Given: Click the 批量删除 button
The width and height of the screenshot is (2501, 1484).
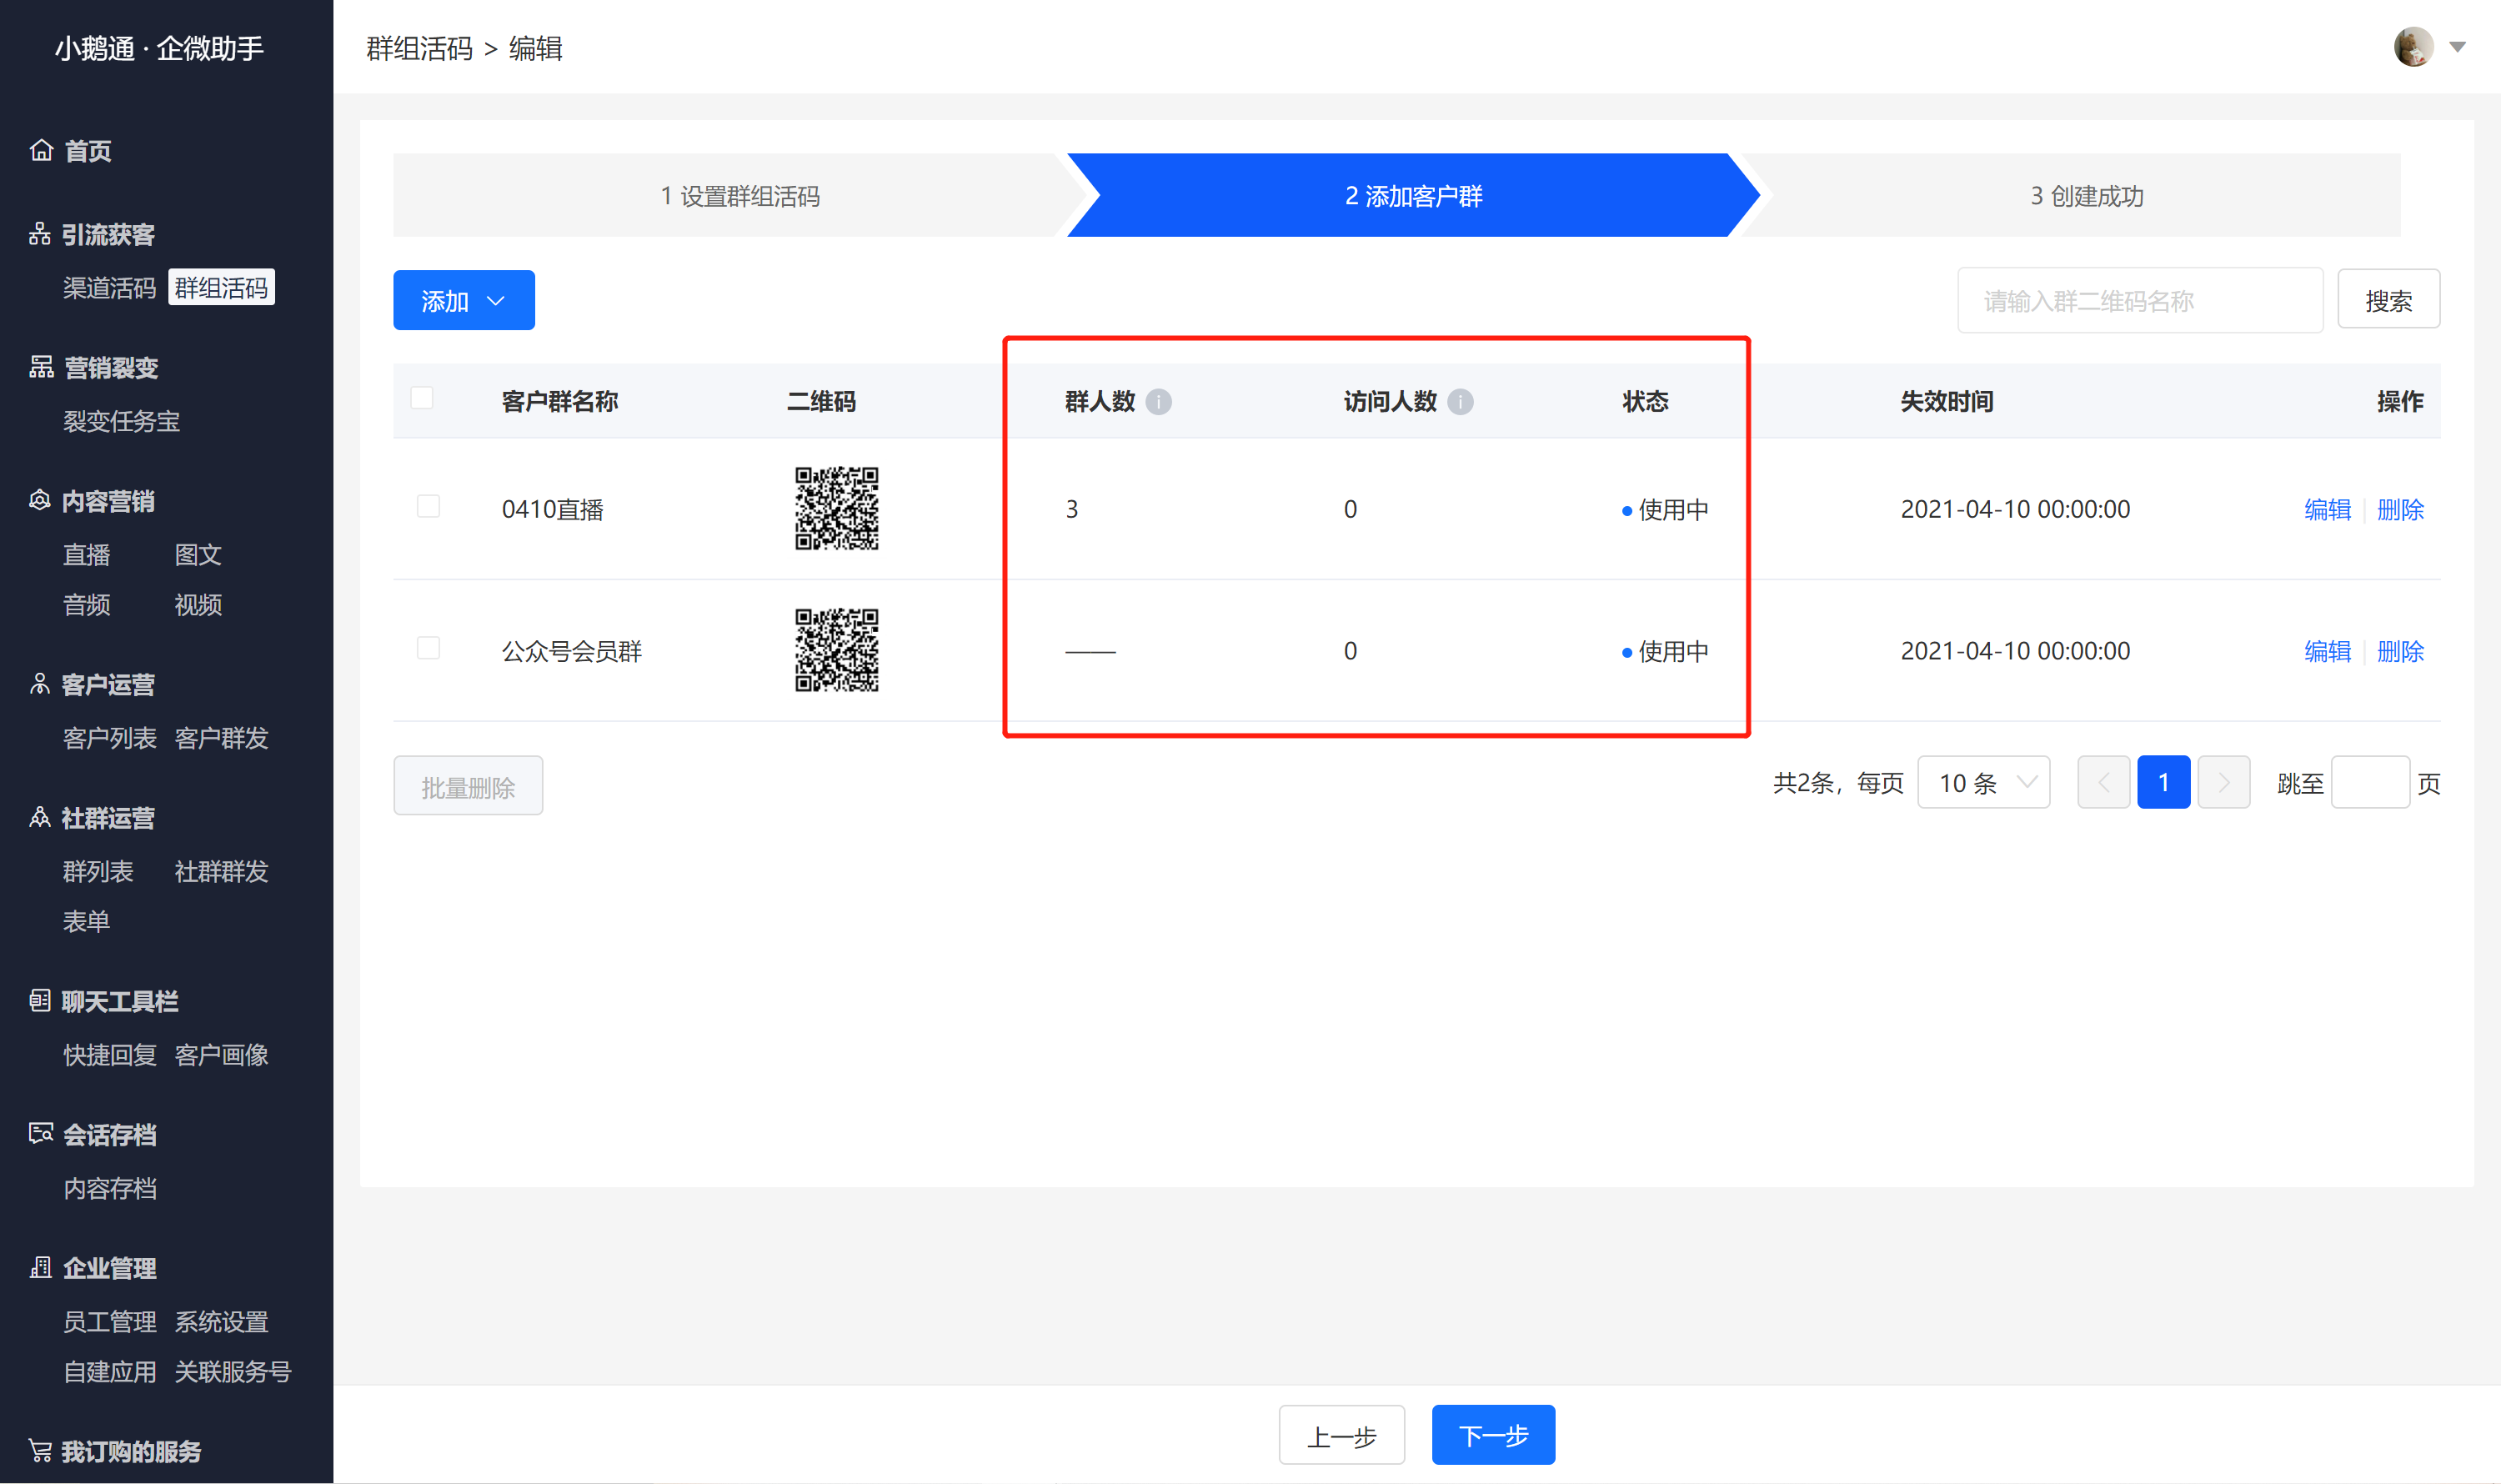Looking at the screenshot, I should (468, 787).
